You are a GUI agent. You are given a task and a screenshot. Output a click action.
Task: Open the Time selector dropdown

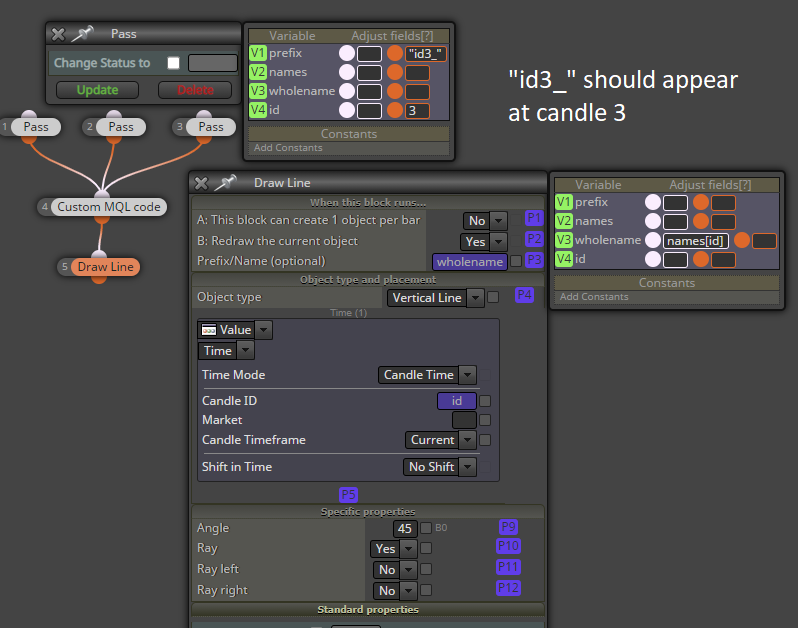(x=226, y=351)
